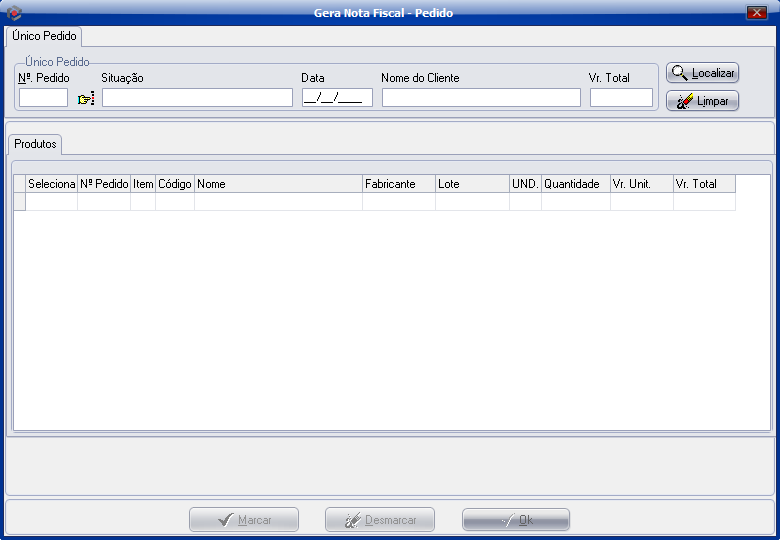Open the Produtos tab
This screenshot has height=540, width=780.
[x=35, y=144]
